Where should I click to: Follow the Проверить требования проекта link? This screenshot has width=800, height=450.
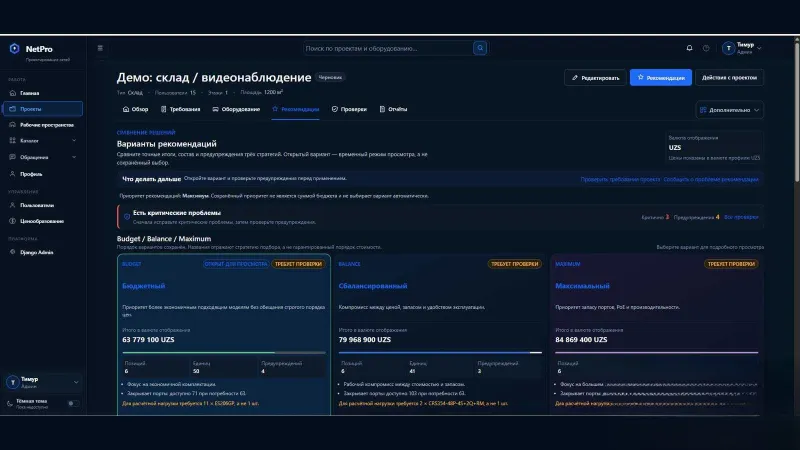pyautogui.click(x=620, y=180)
